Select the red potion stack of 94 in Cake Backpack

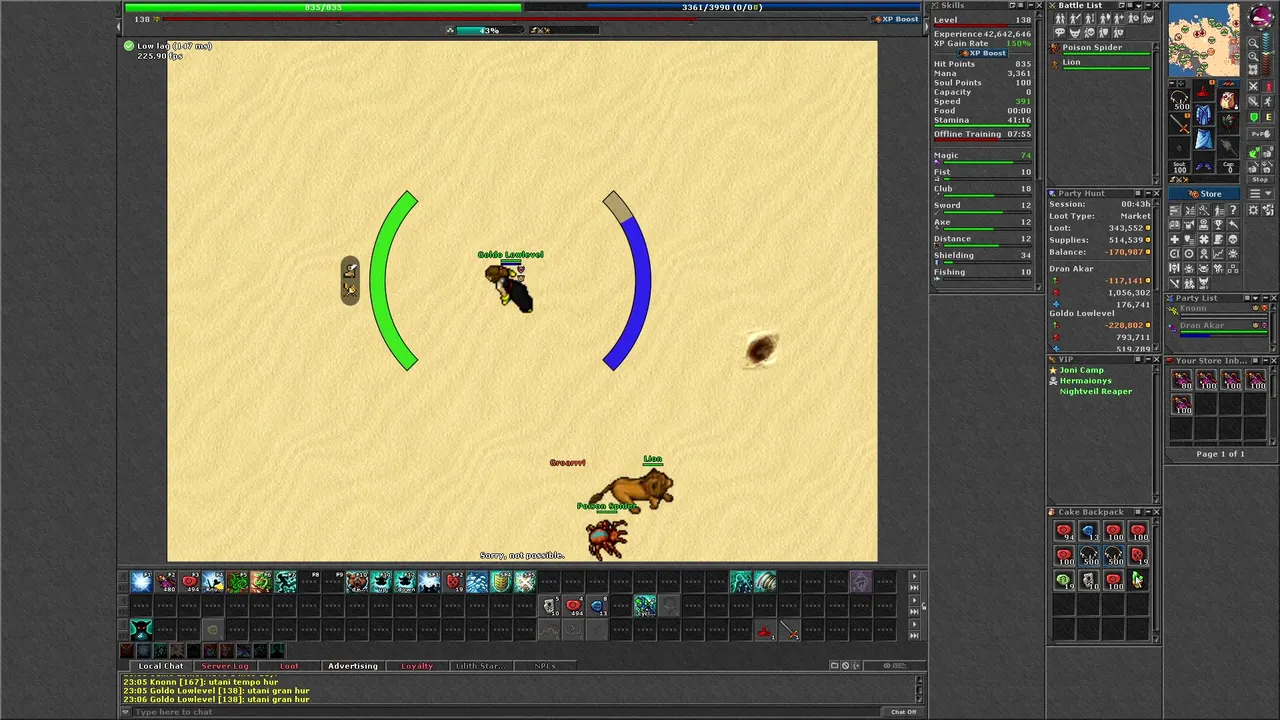(x=1064, y=532)
